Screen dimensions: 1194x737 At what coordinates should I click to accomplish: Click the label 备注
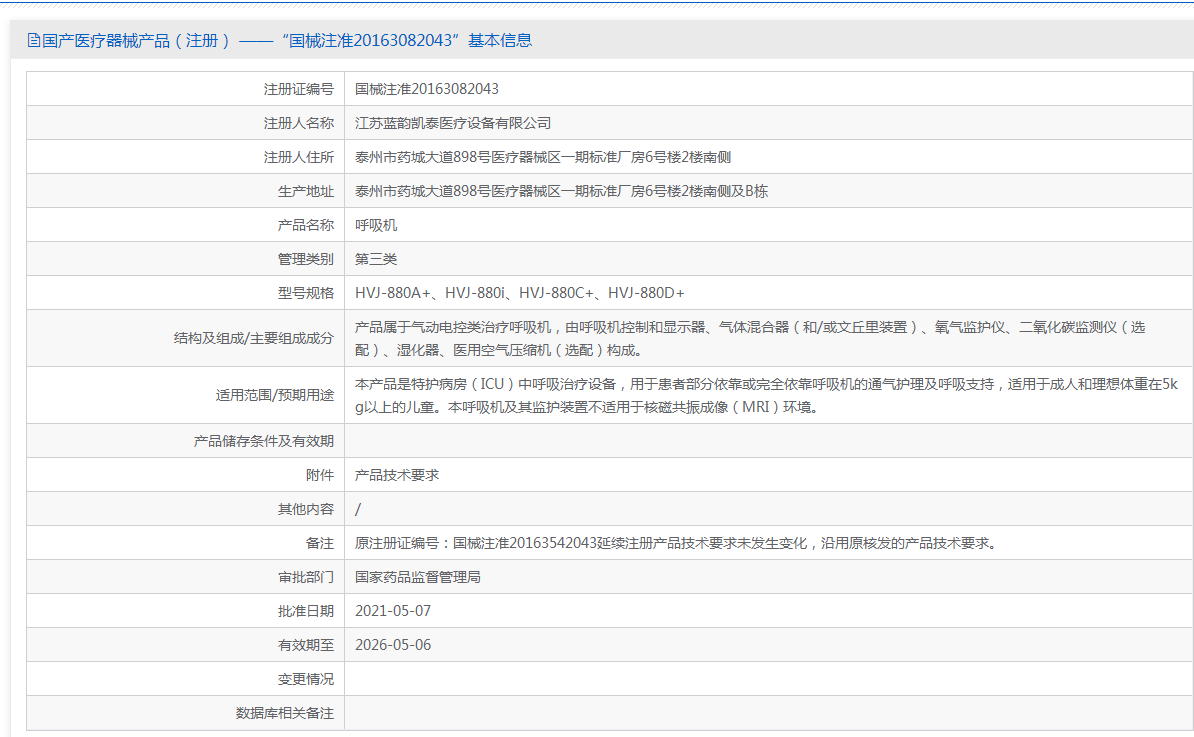[320, 544]
